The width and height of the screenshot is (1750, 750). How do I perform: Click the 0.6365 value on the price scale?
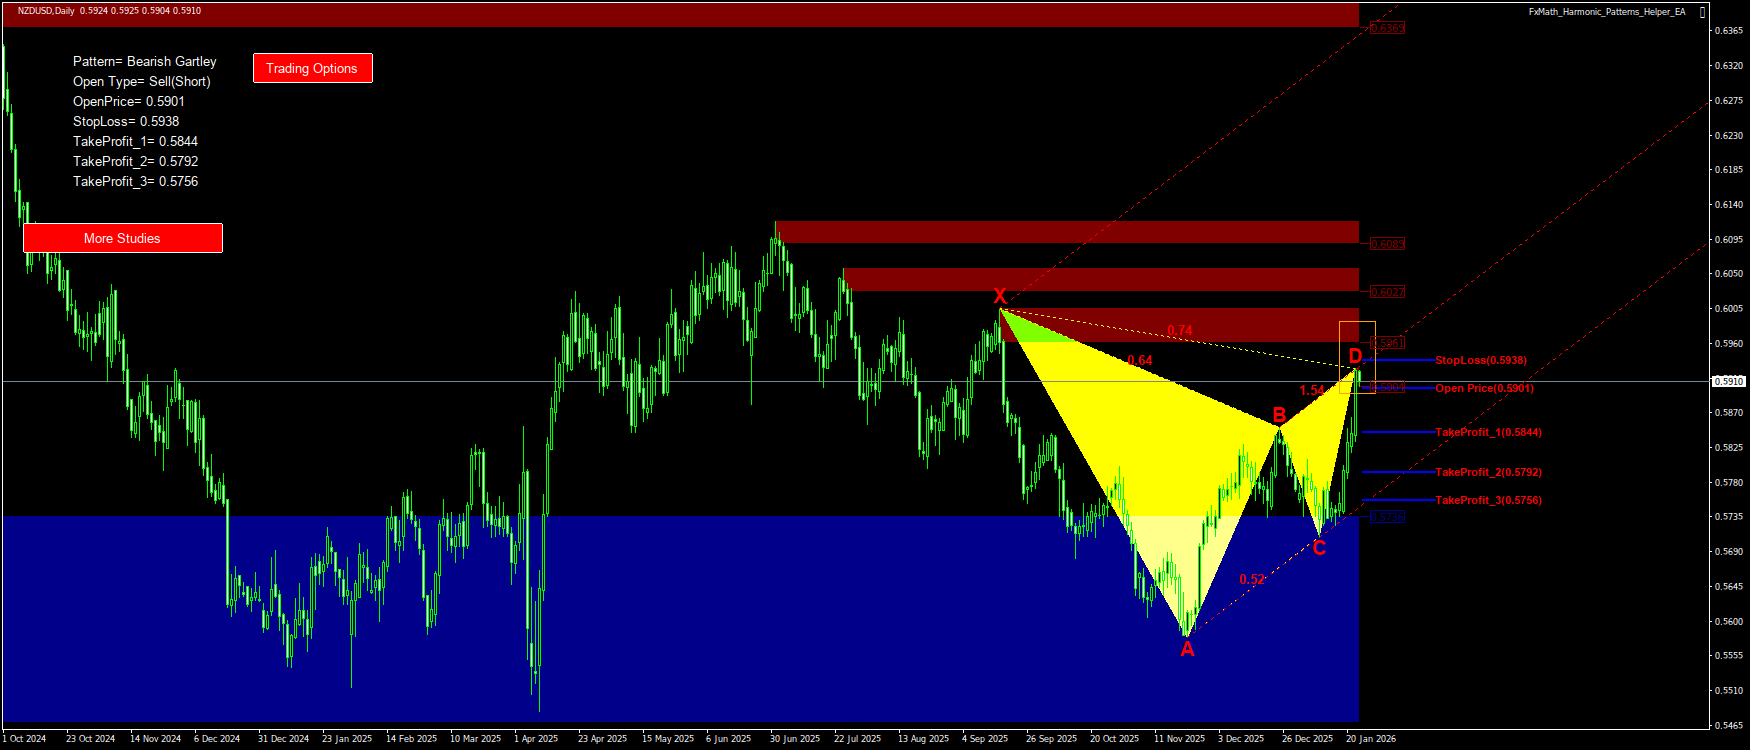click(1730, 31)
